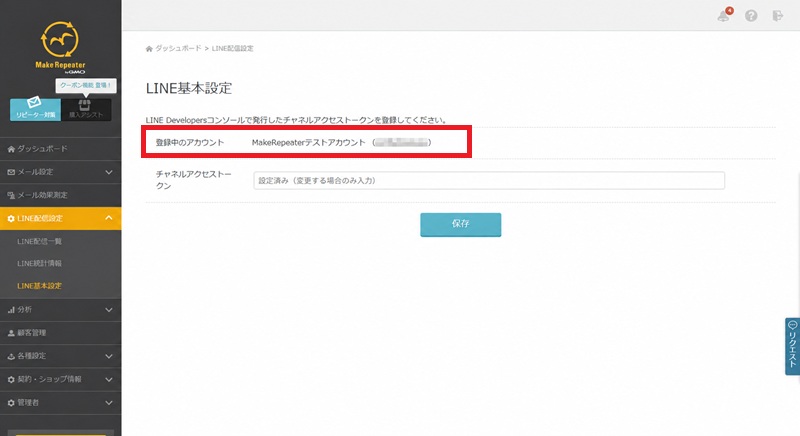This screenshot has height=436, width=800.
Task: Expand the メール設定 chevron
Action: [109, 172]
